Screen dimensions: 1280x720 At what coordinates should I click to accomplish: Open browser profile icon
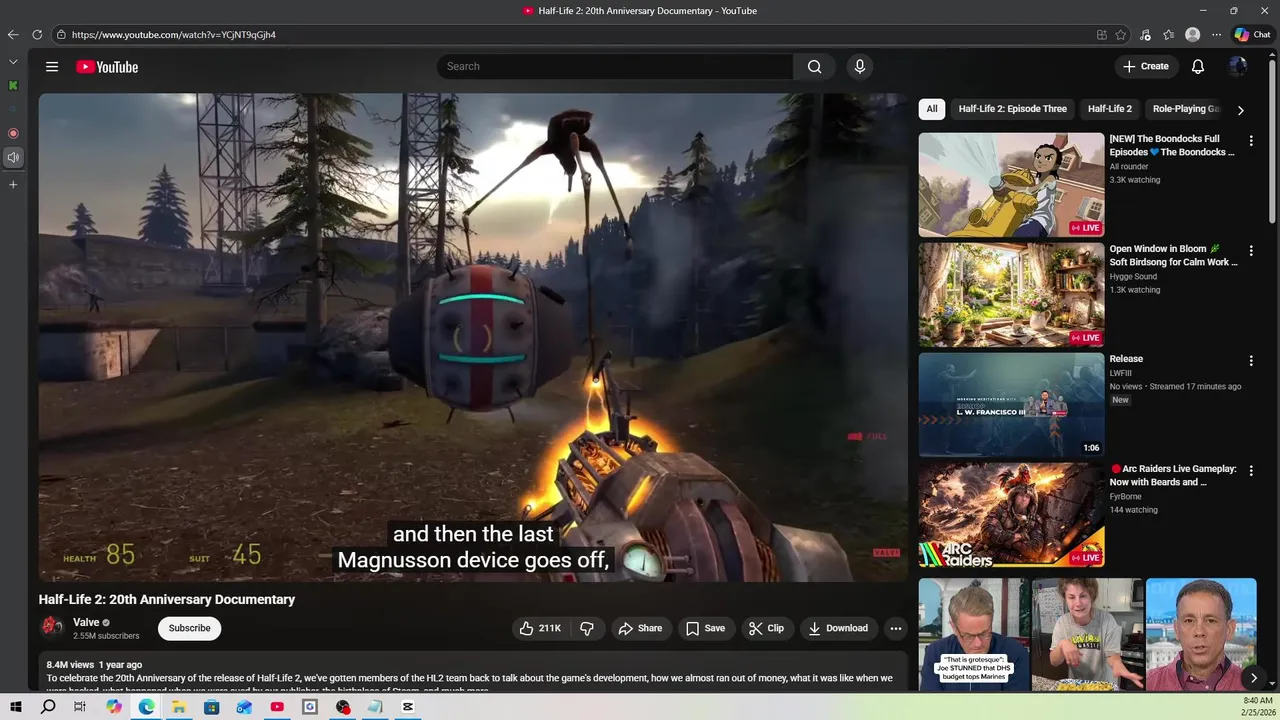[1192, 34]
